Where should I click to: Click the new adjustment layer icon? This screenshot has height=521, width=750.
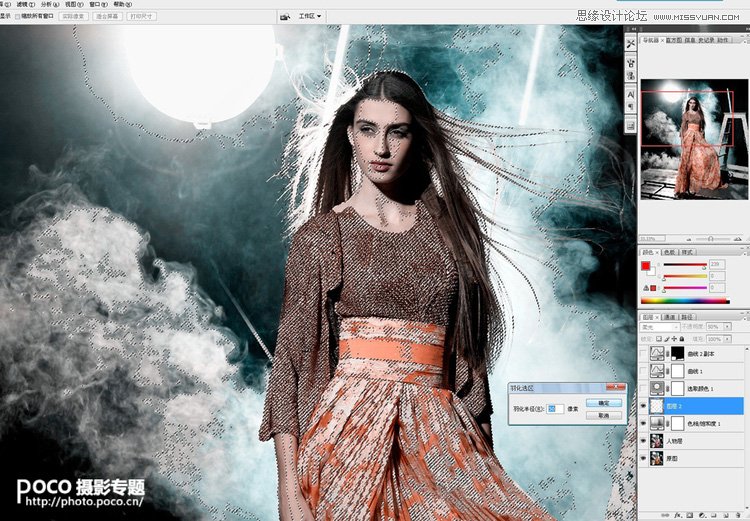tap(701, 516)
